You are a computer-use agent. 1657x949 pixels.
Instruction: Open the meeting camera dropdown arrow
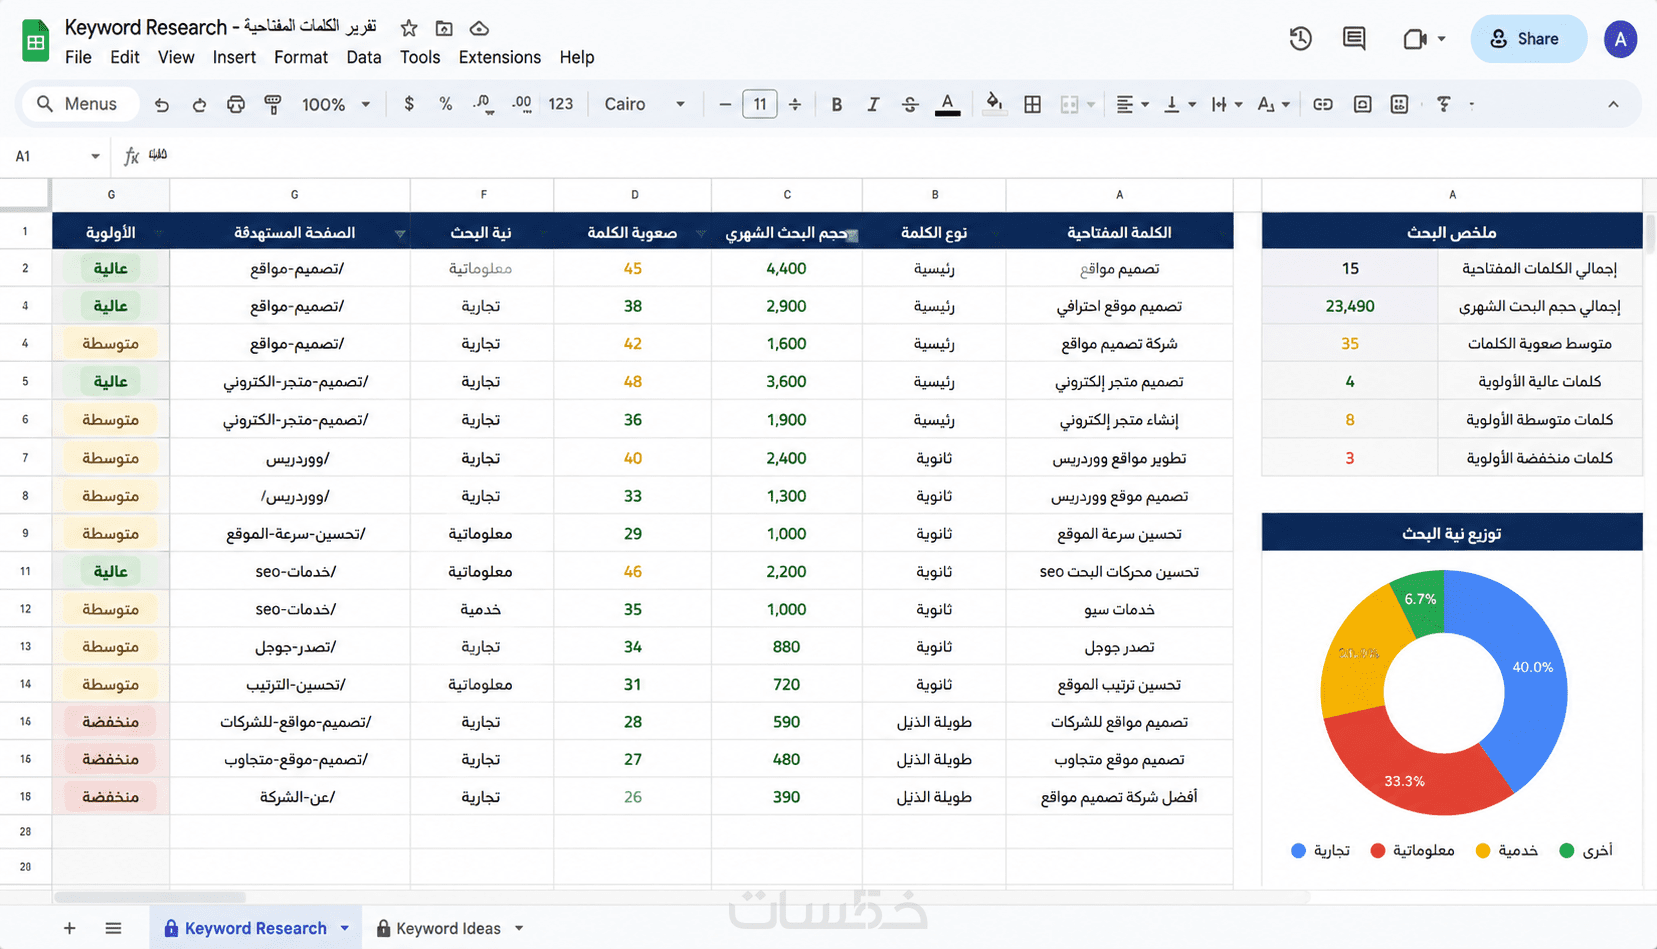click(x=1441, y=39)
